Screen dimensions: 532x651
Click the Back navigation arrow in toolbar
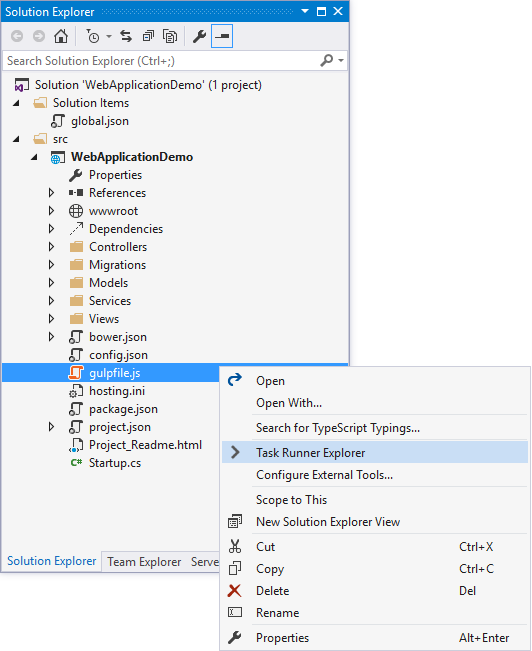[17, 37]
